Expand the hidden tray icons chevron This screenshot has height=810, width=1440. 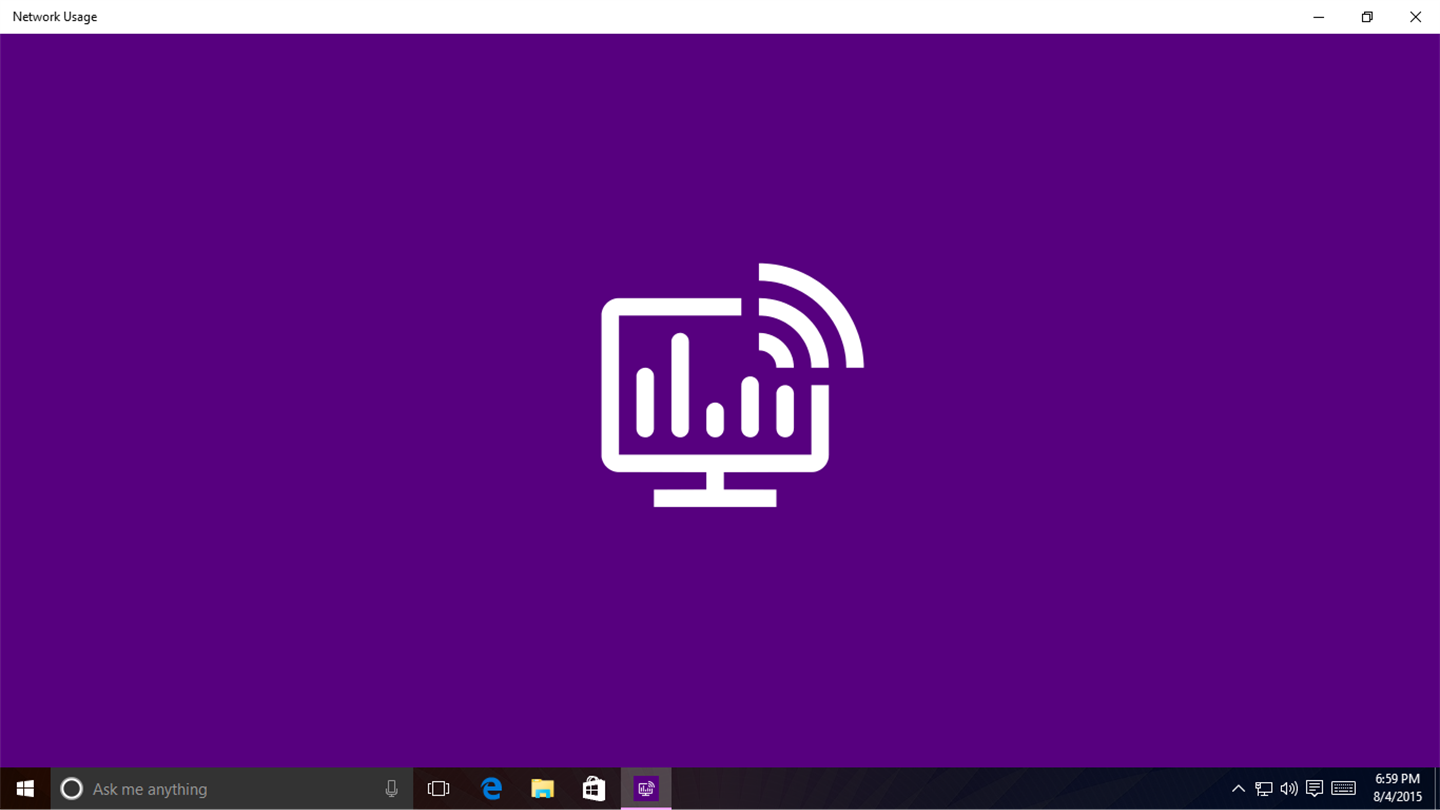1238,789
